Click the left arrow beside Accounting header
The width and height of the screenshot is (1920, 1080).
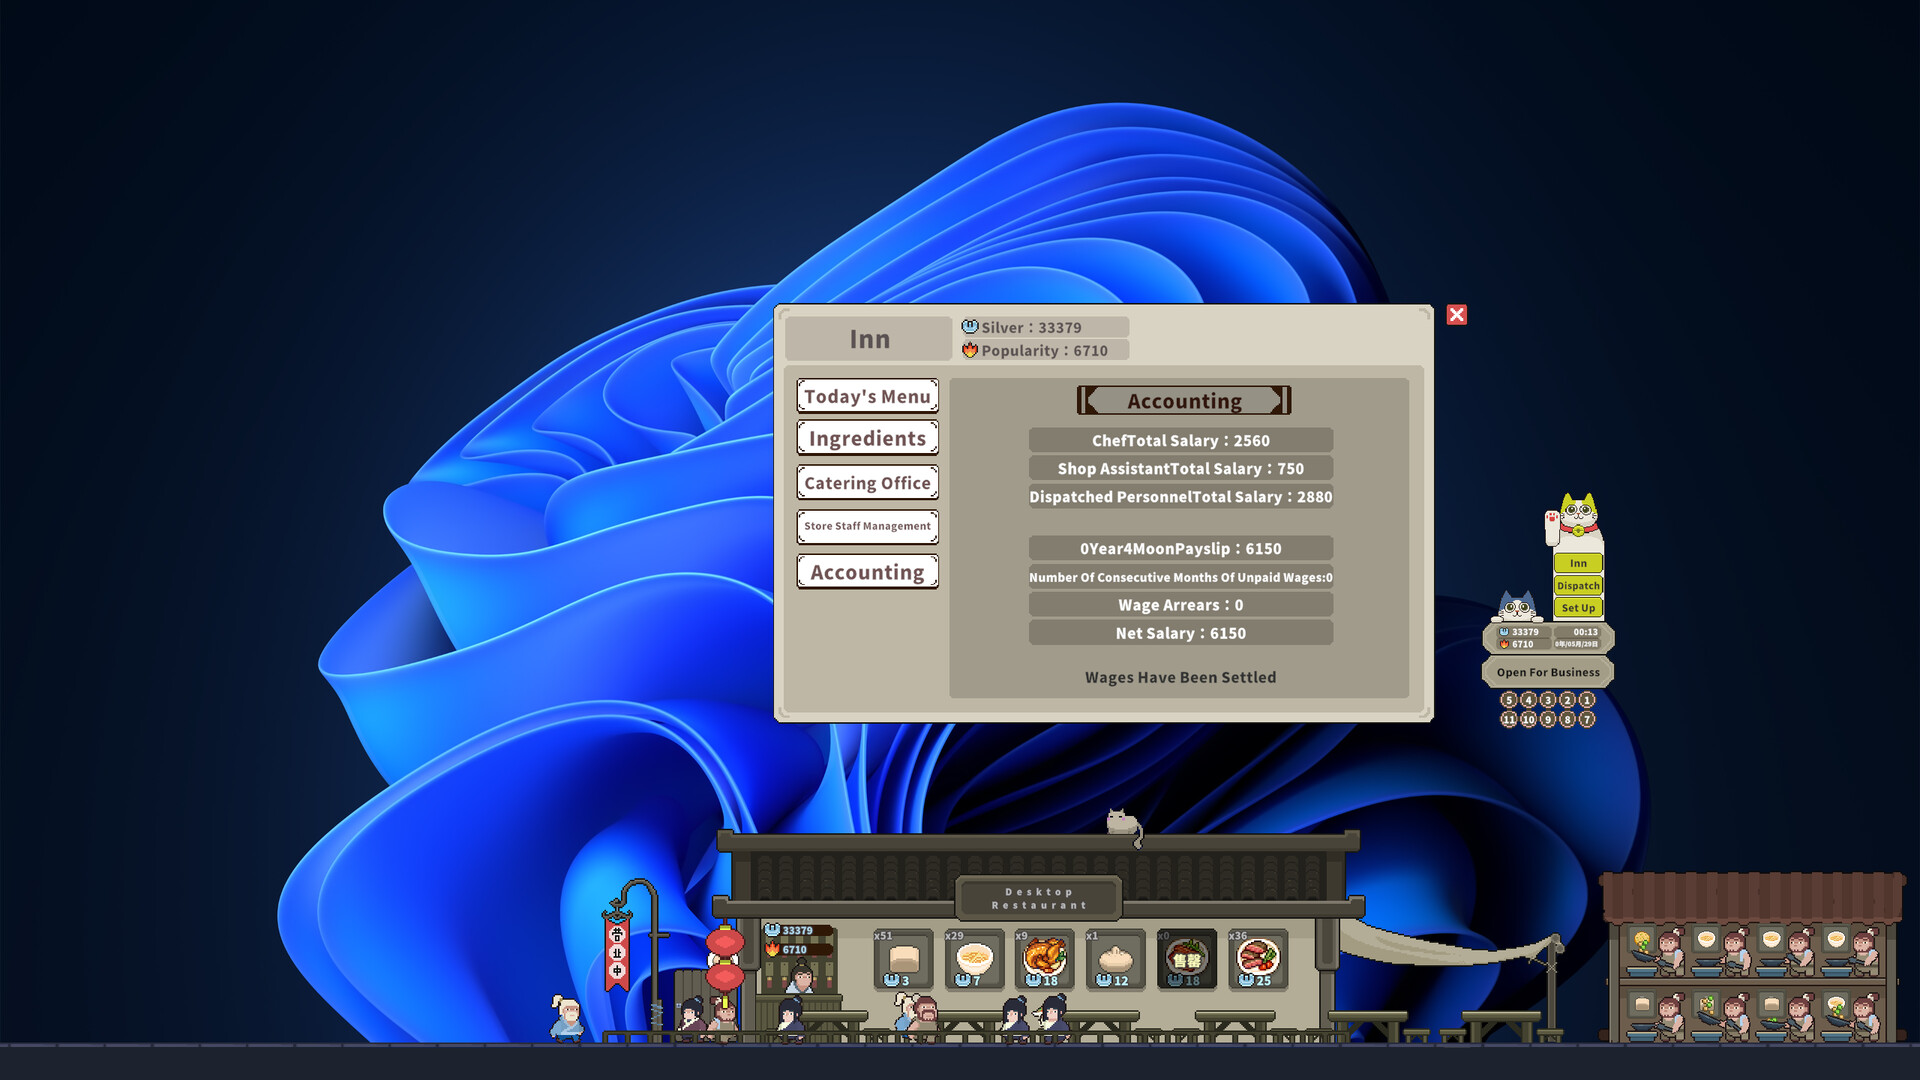click(1090, 400)
